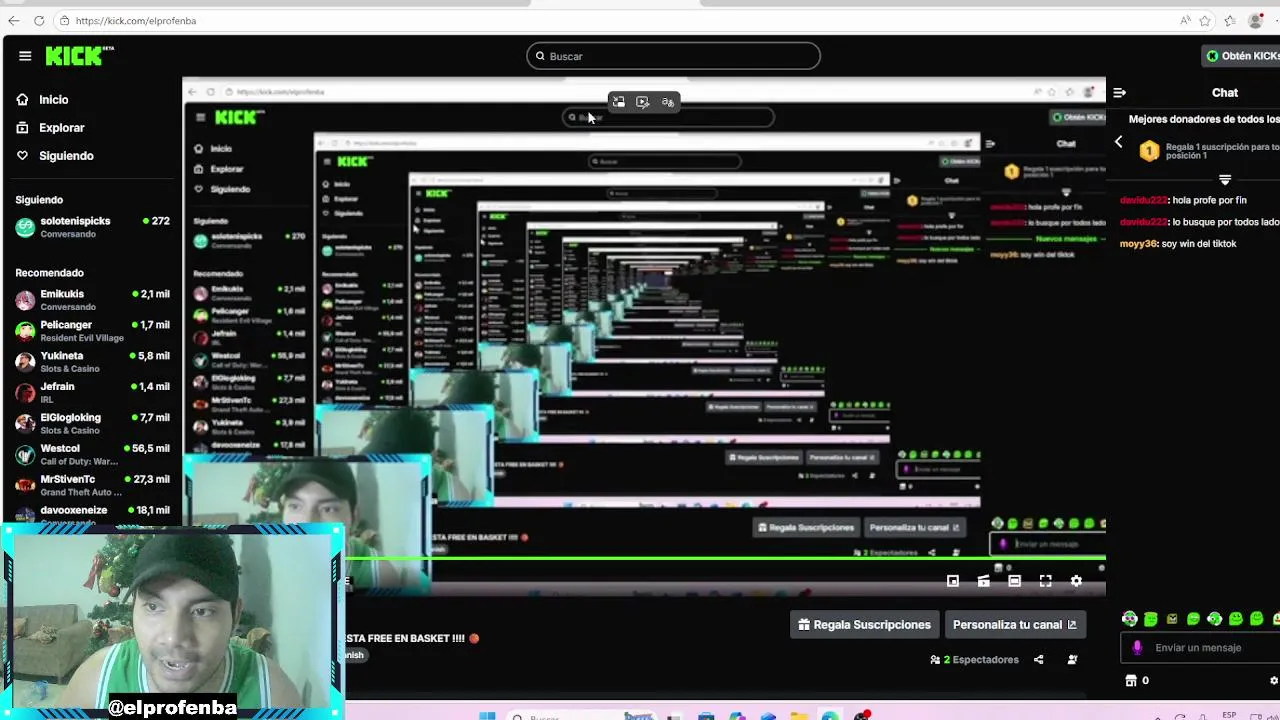Click Regala Suscripciones button
Viewport: 1280px width, 720px height.
[x=864, y=625]
